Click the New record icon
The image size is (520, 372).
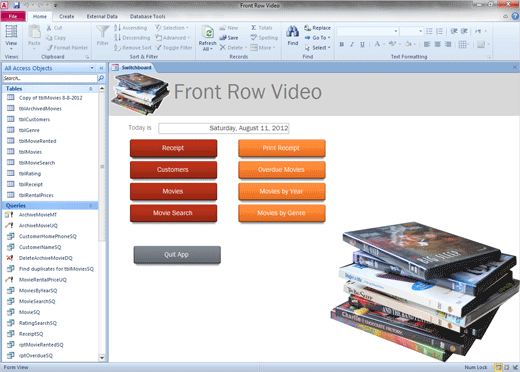[x=222, y=28]
